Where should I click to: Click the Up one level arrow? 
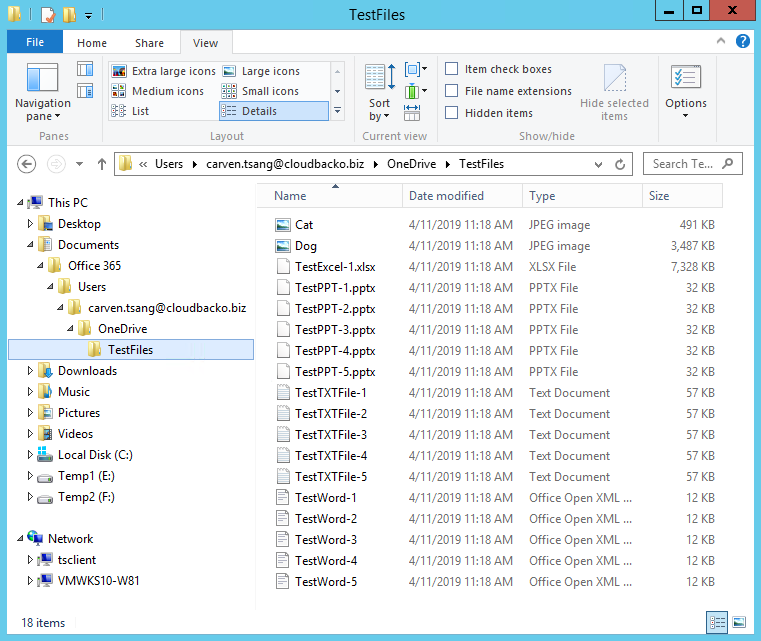click(x=101, y=164)
